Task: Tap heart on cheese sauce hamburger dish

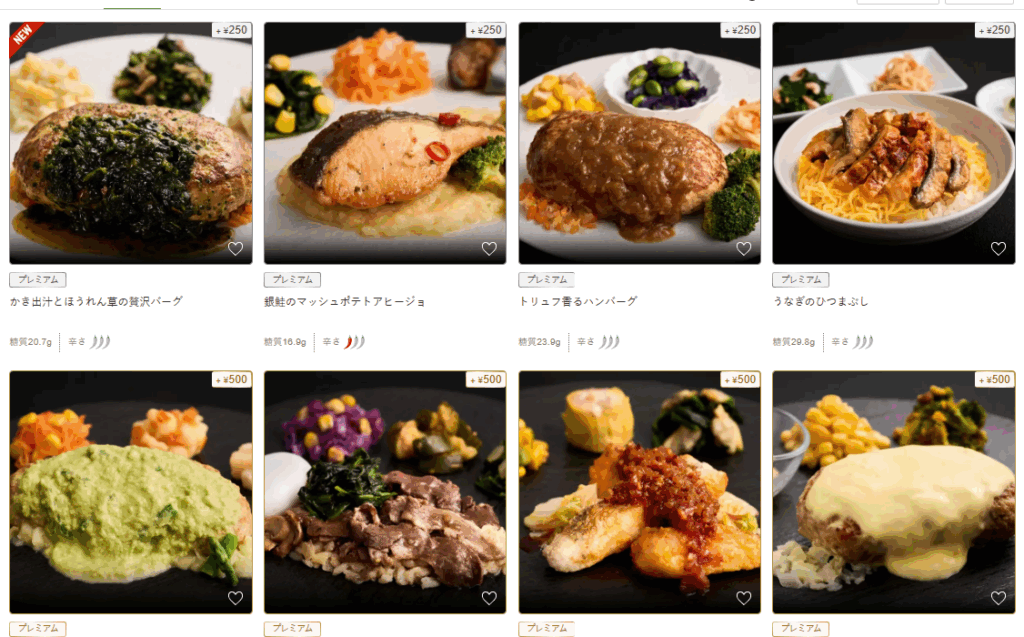Action: click(x=998, y=598)
